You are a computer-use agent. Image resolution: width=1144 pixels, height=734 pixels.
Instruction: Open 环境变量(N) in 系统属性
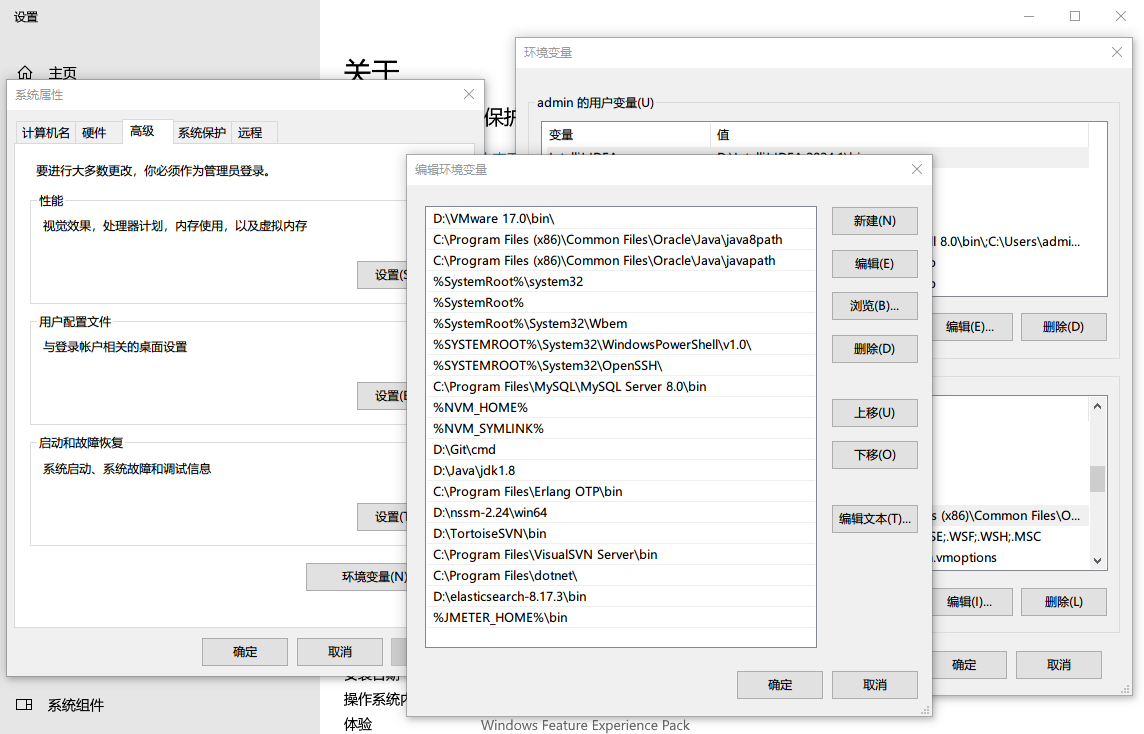coord(358,577)
